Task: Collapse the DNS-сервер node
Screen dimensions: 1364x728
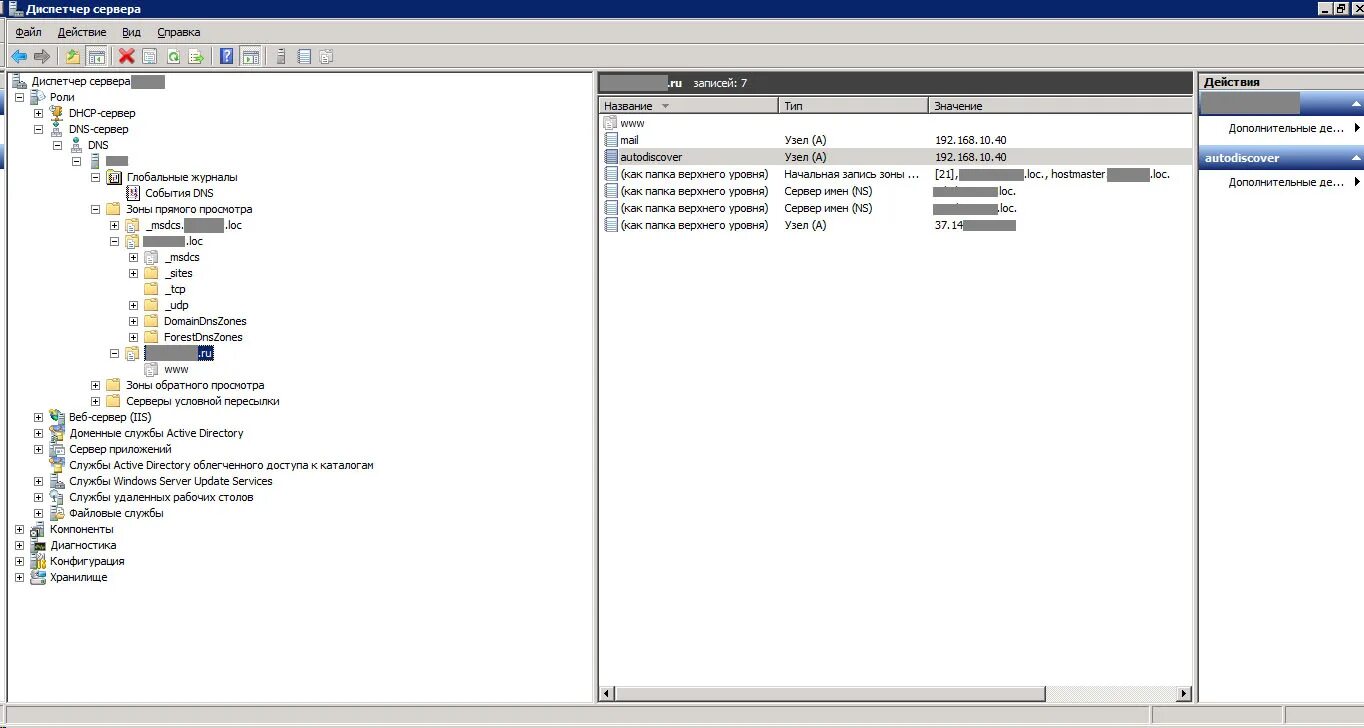Action: pos(38,129)
